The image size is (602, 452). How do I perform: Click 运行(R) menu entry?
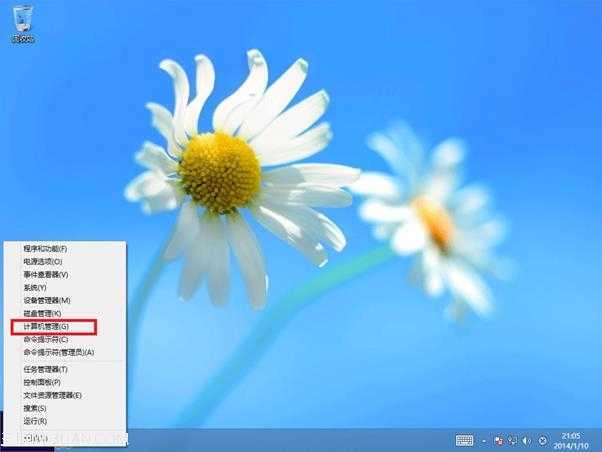coord(35,421)
